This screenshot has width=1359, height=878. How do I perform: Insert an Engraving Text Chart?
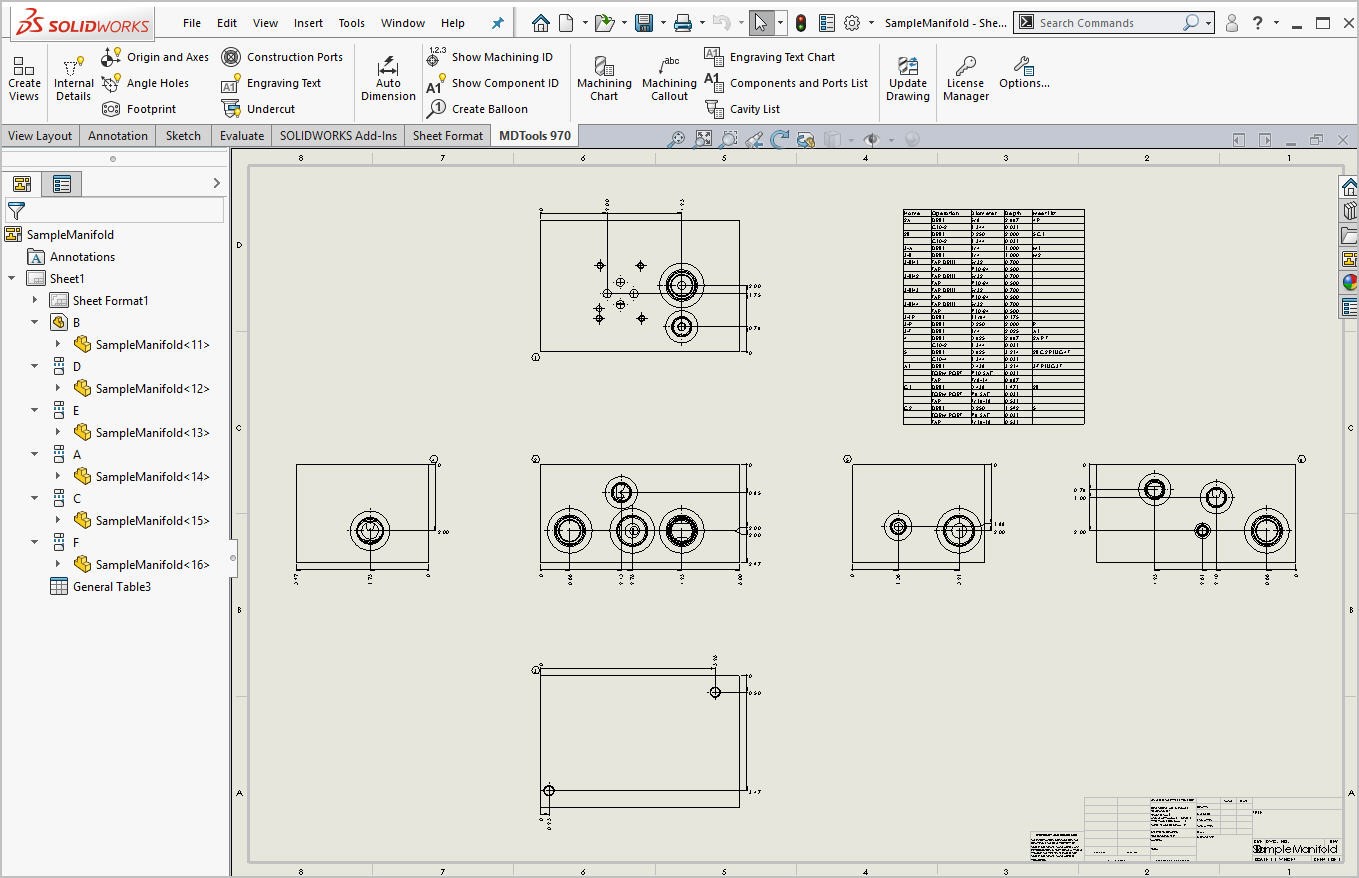tap(770, 57)
